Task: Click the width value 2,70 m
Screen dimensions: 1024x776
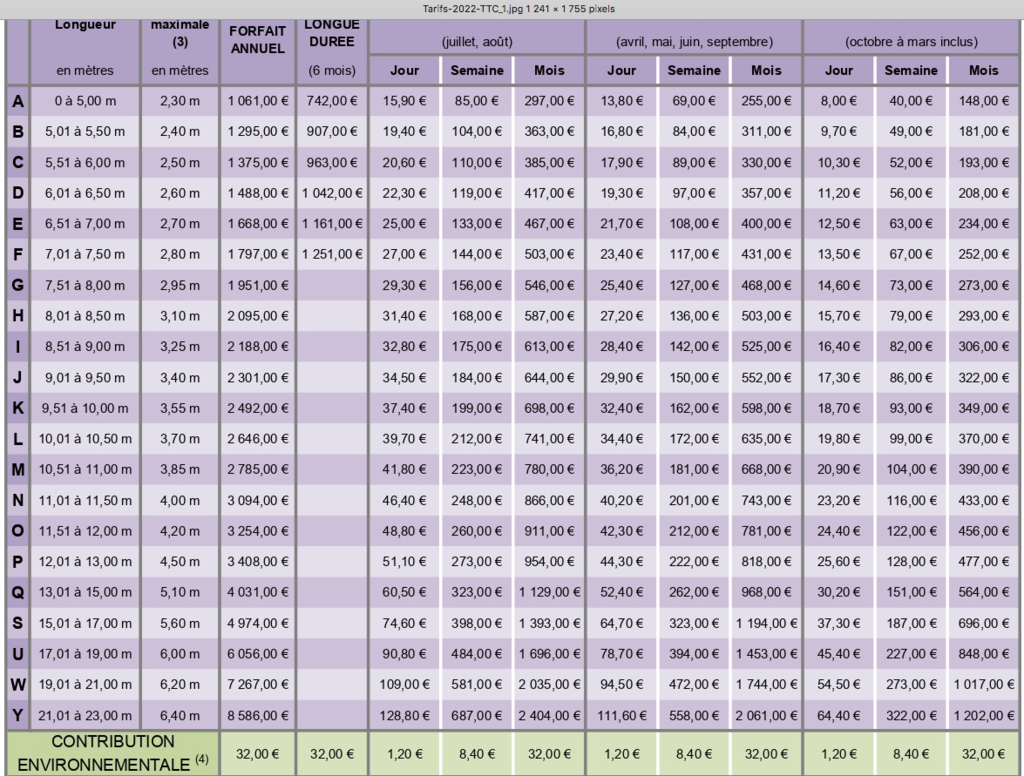Action: [x=180, y=224]
